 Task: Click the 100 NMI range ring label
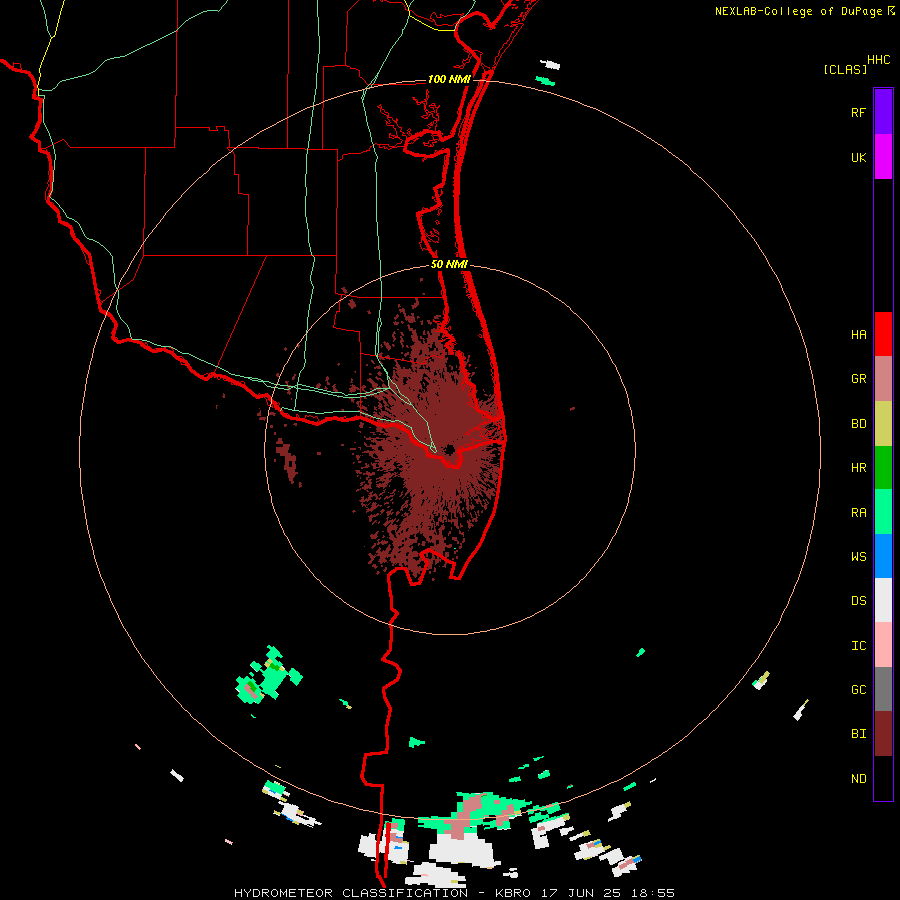tap(448, 79)
